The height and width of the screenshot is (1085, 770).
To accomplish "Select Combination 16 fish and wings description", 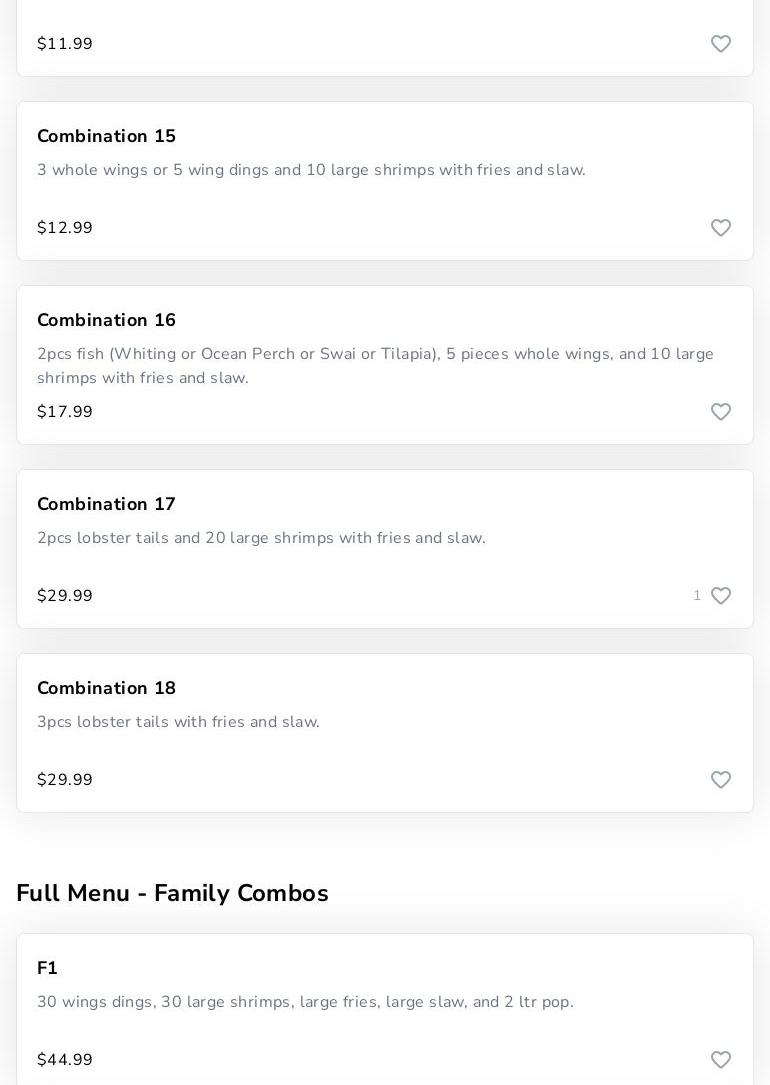I will click(375, 366).
